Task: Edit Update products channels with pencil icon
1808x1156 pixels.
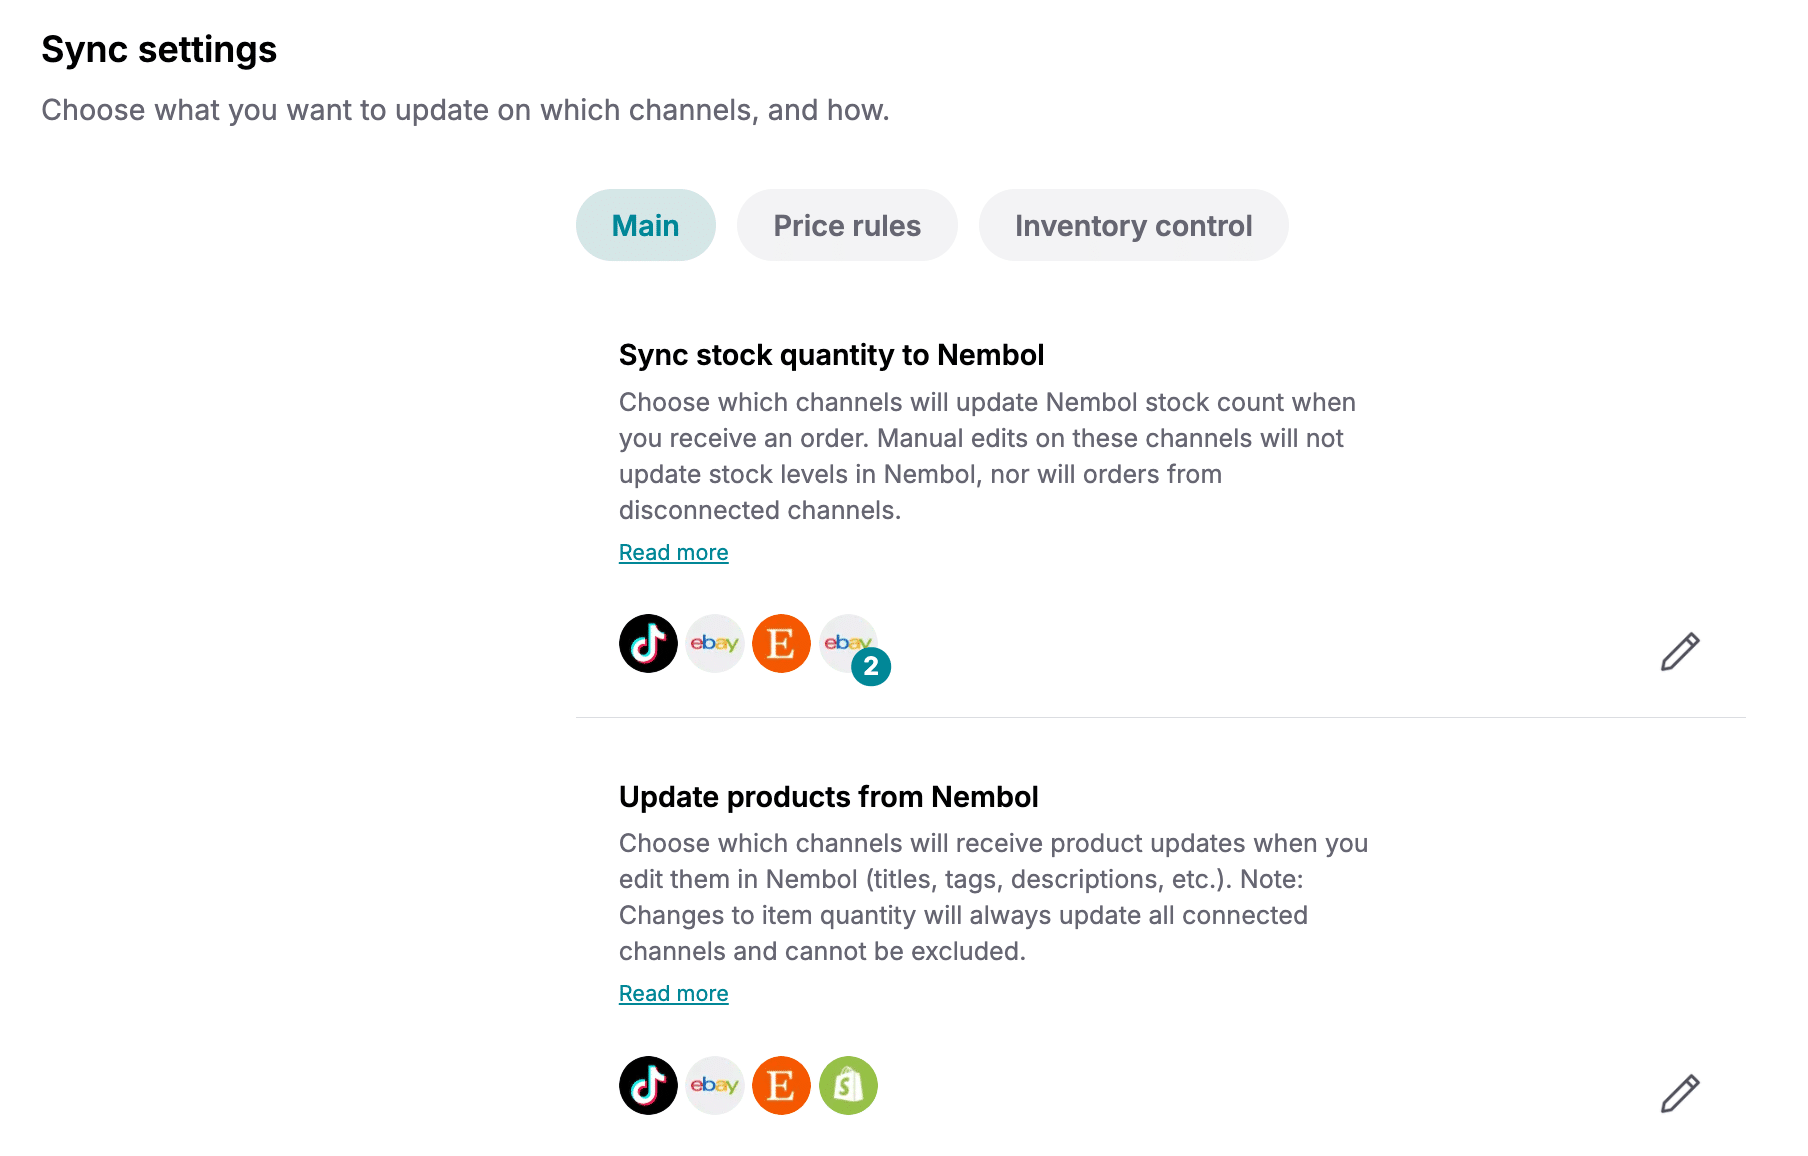Action: tap(1680, 1094)
